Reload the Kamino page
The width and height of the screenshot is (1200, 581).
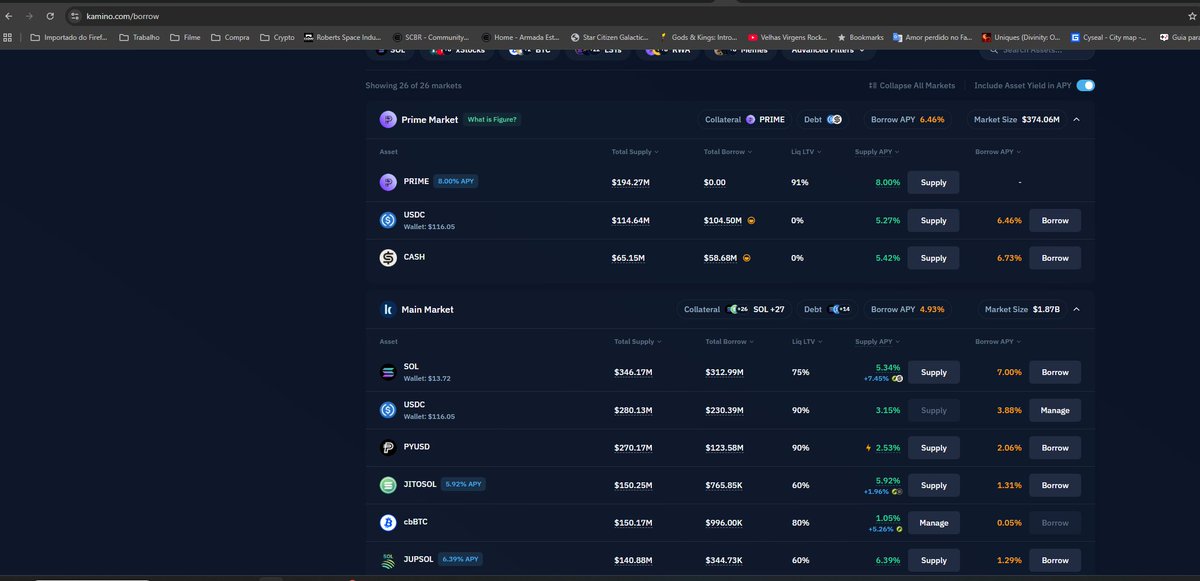(x=50, y=17)
